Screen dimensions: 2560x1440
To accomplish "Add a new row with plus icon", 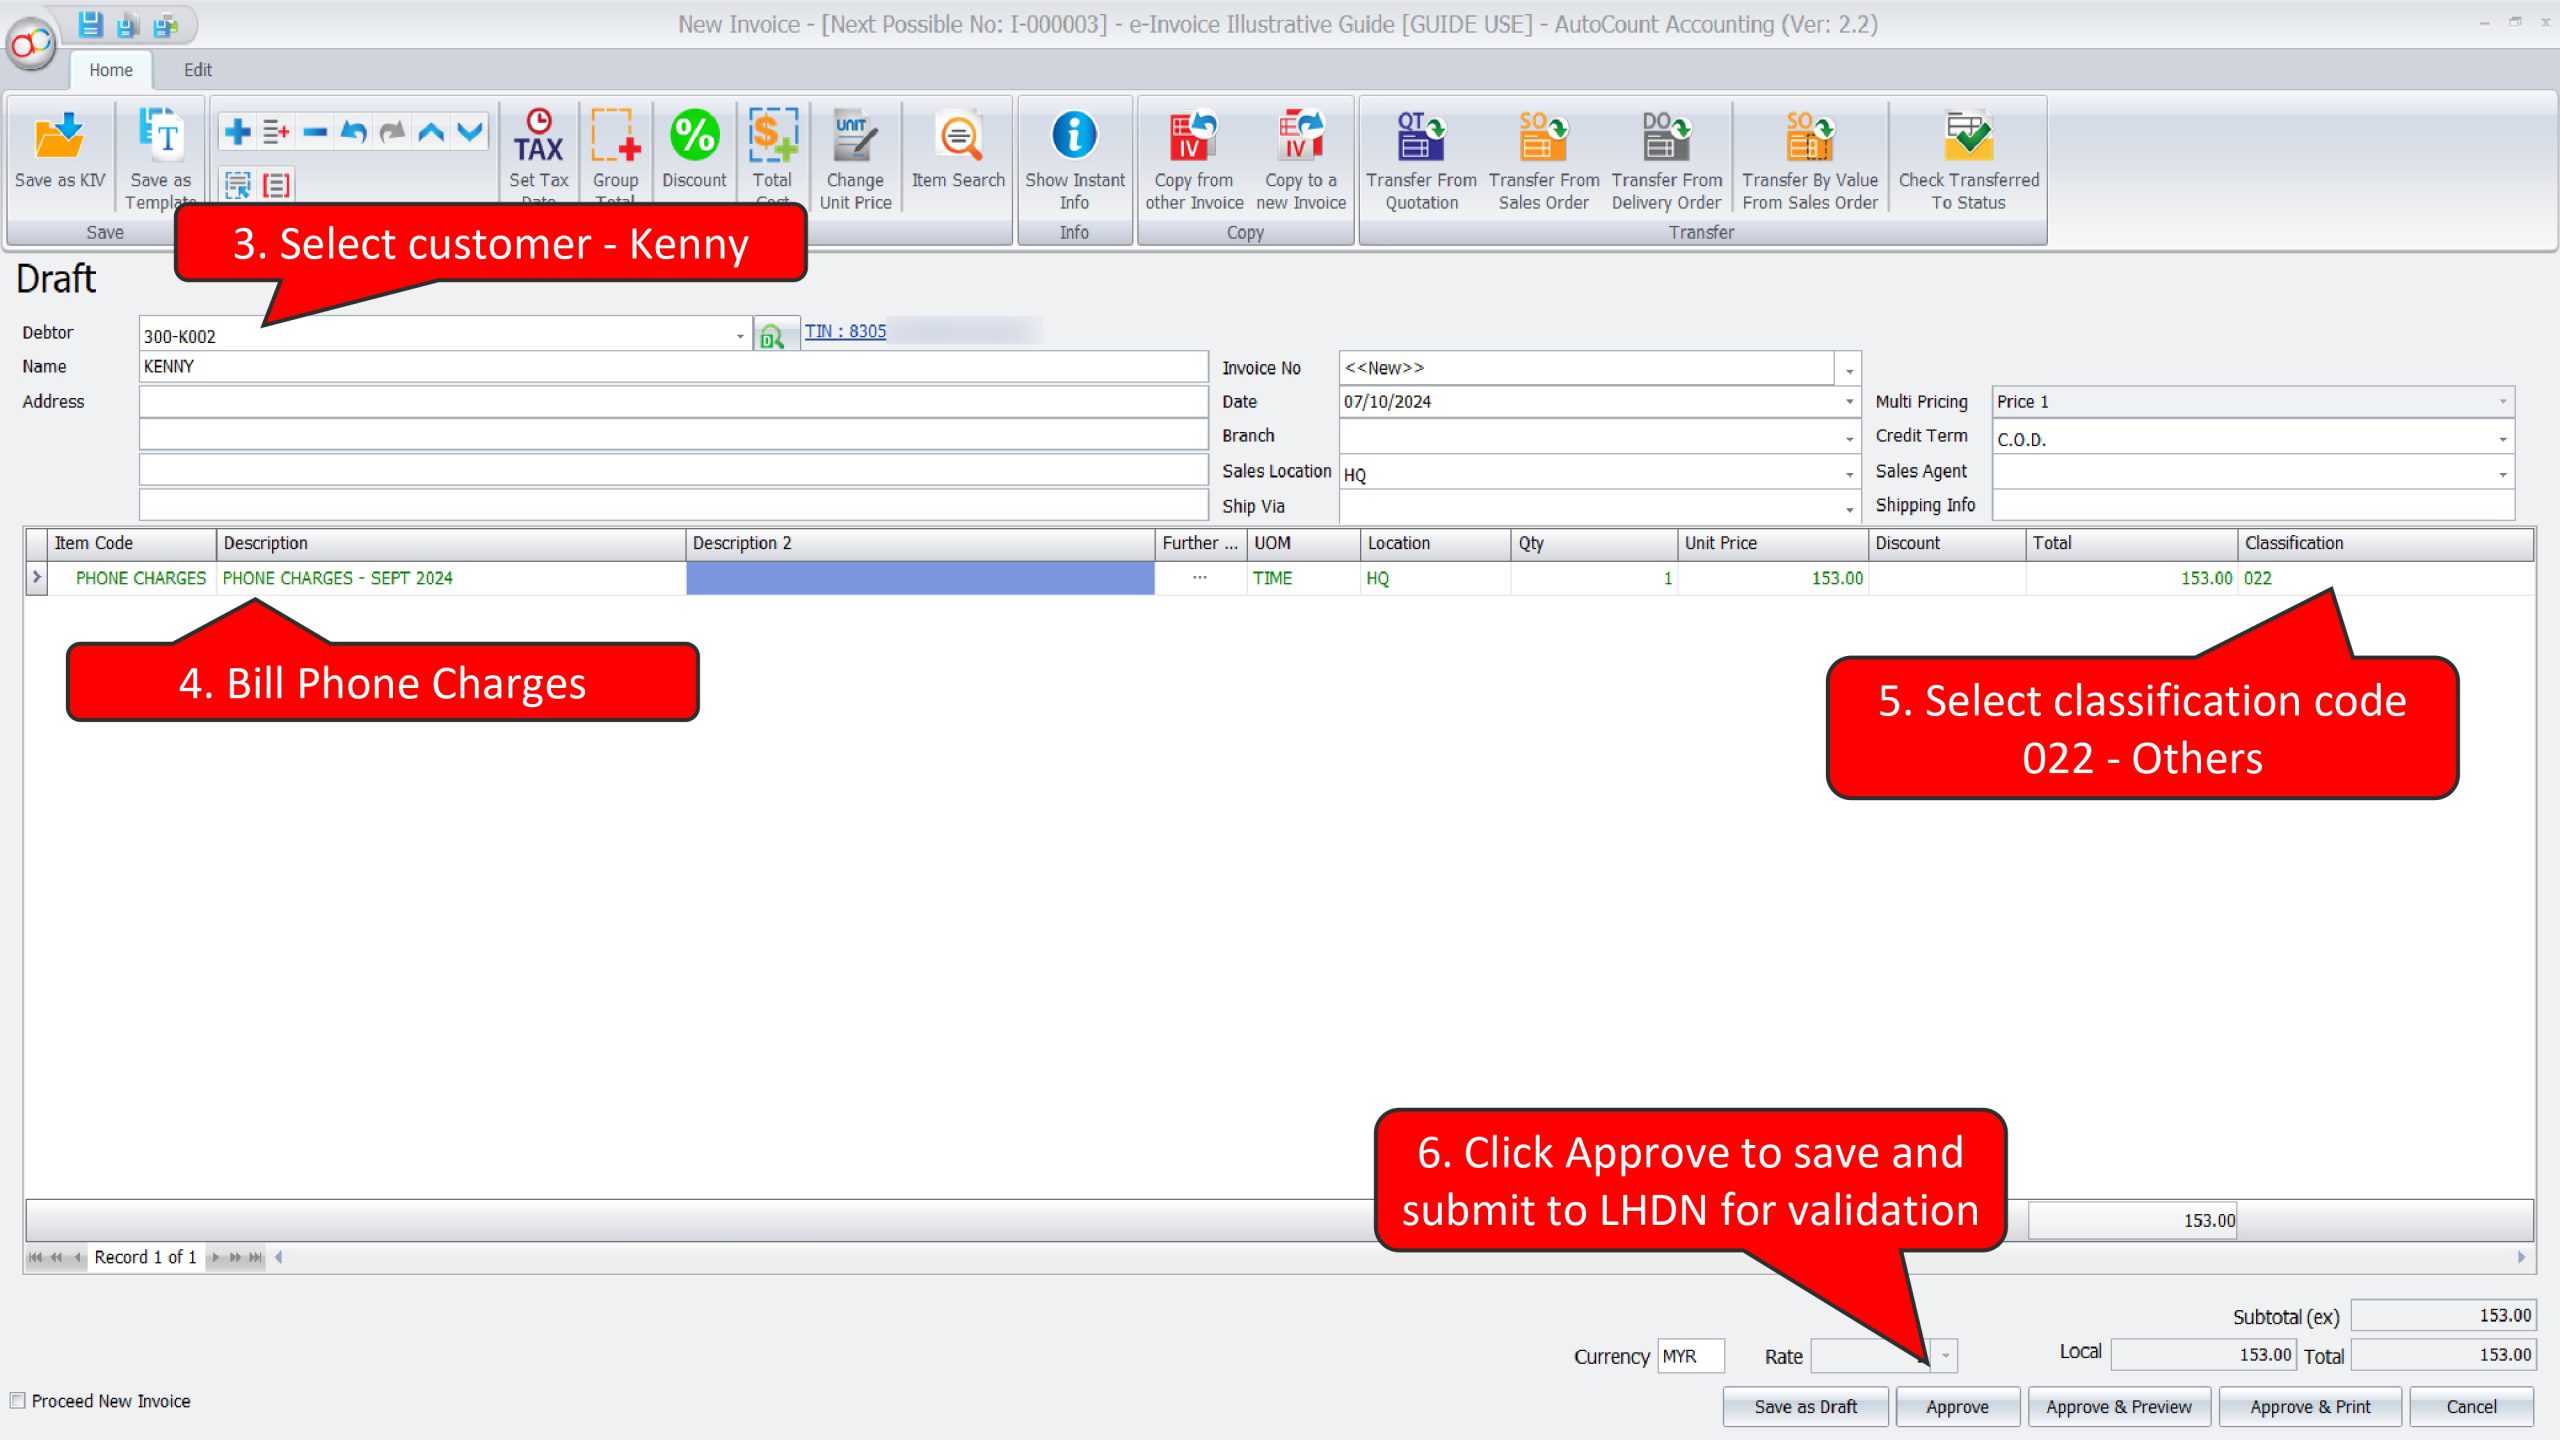I will click(238, 132).
